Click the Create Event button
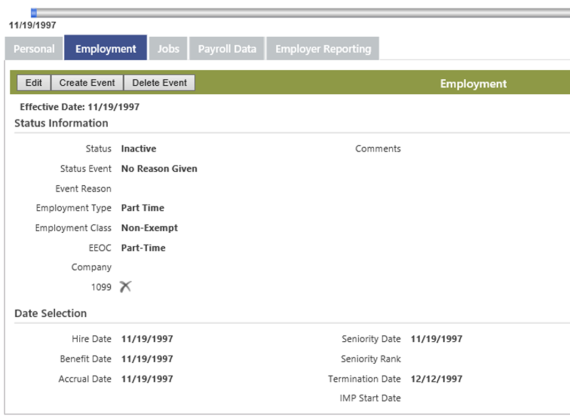 (x=87, y=83)
